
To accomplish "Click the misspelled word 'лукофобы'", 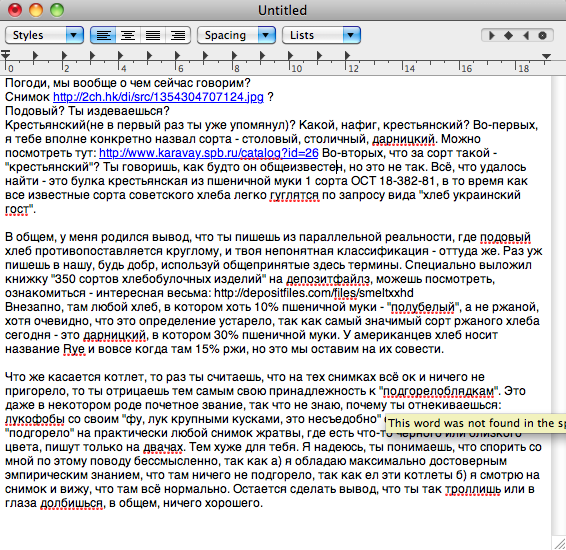I will pyautogui.click(x=35, y=419).
